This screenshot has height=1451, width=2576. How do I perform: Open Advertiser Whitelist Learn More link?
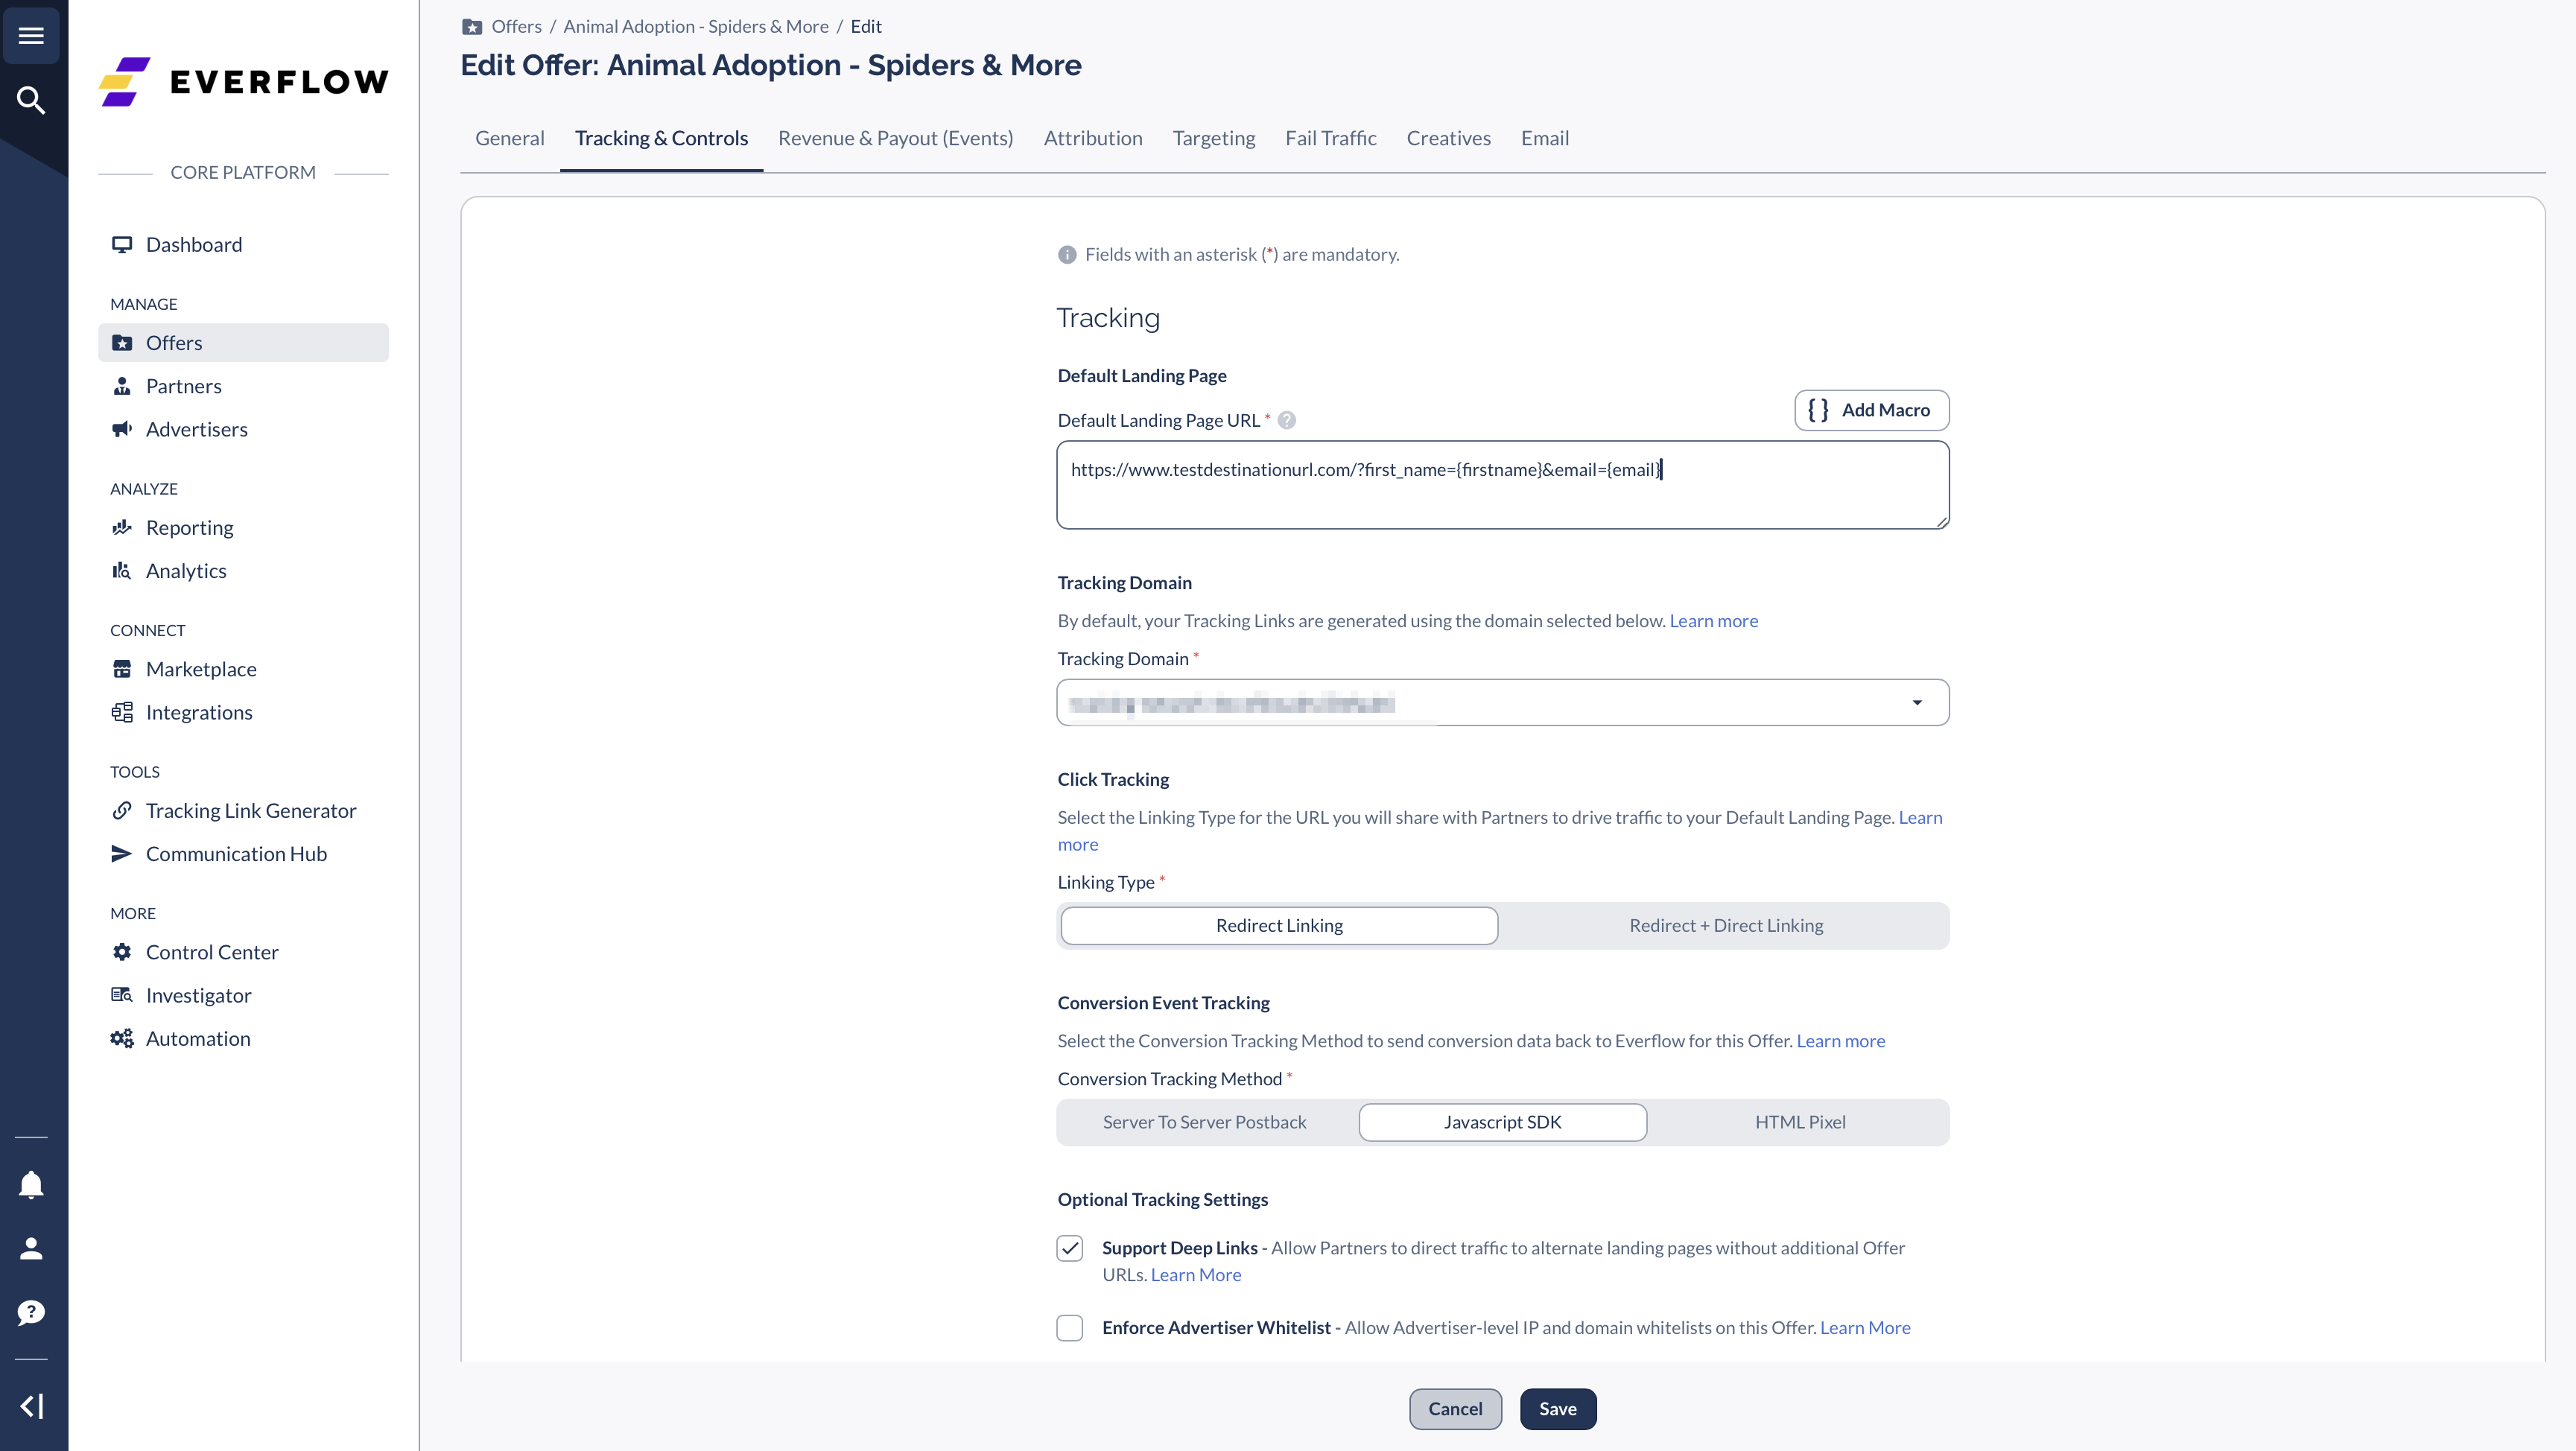(x=1864, y=1328)
